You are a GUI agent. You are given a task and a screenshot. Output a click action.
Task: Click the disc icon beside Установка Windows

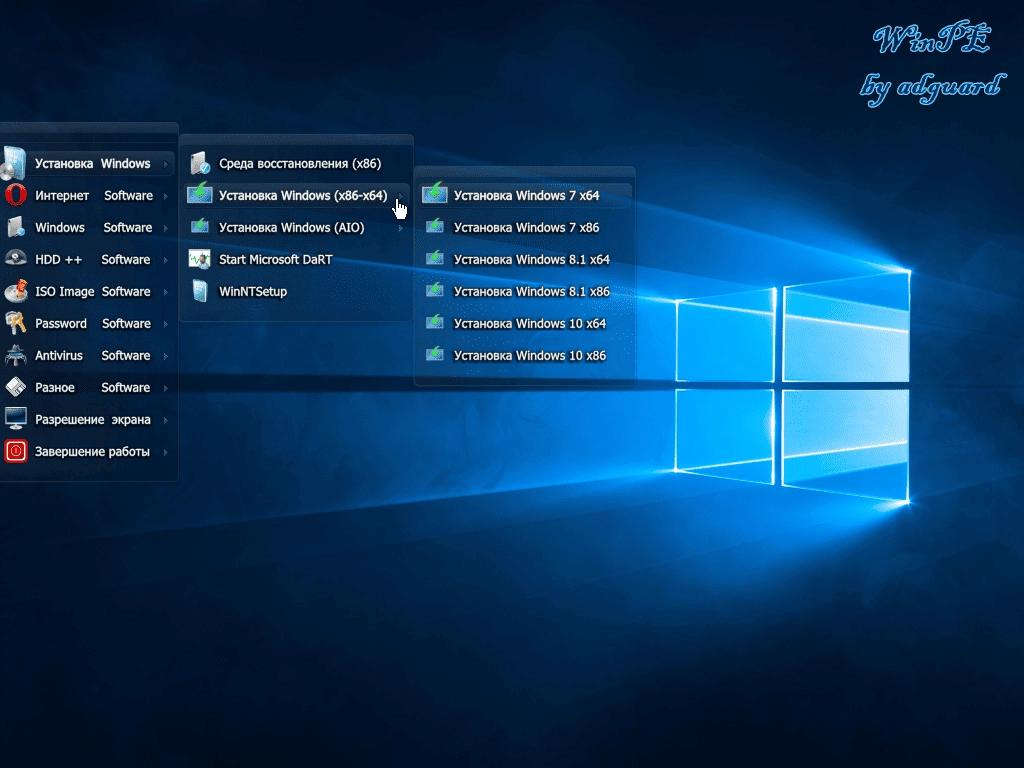point(14,163)
